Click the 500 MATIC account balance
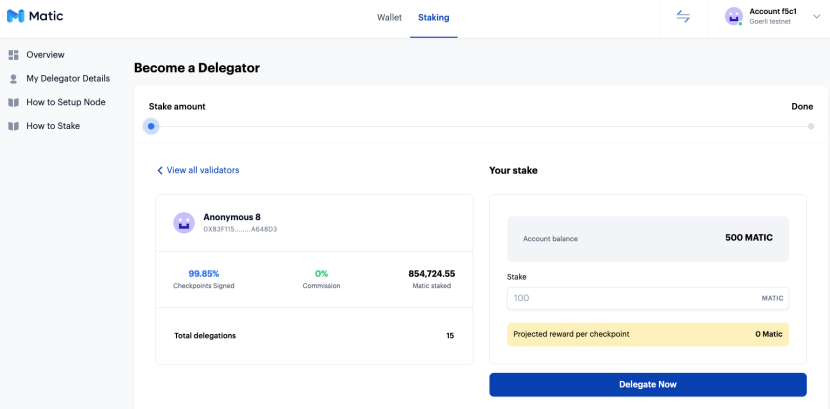The height and width of the screenshot is (409, 830). click(x=749, y=238)
